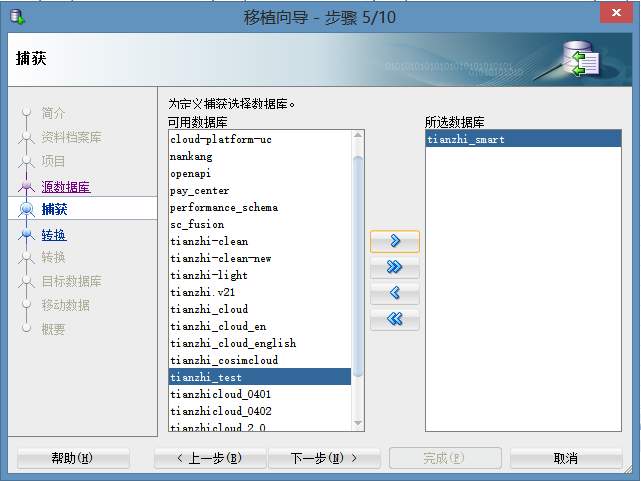Move all databases to chosen list
Viewport: 641px width, 481px height.
pyautogui.click(x=394, y=267)
